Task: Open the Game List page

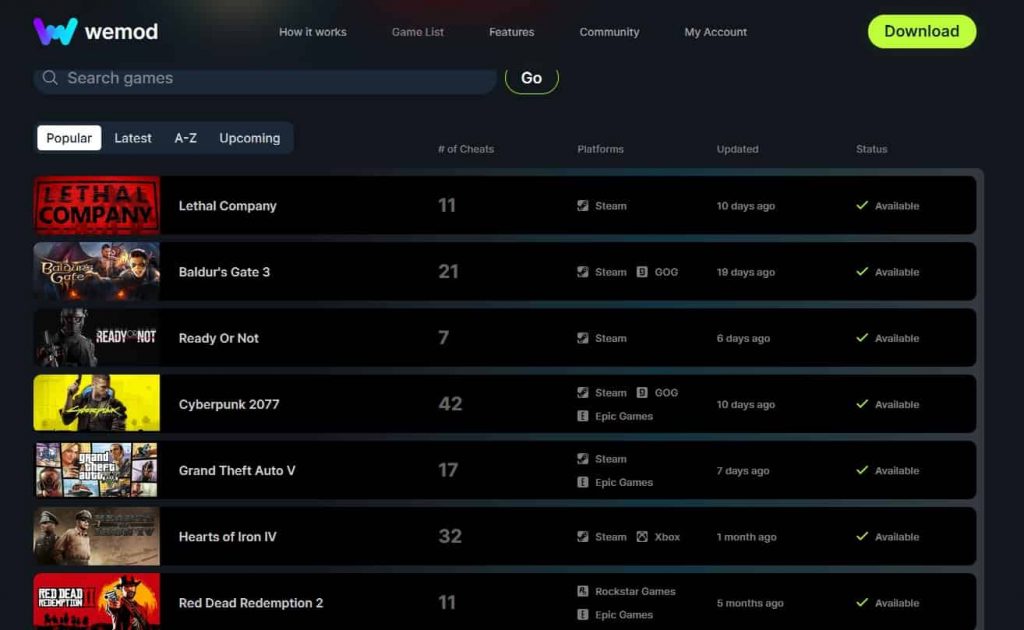Action: pos(418,32)
